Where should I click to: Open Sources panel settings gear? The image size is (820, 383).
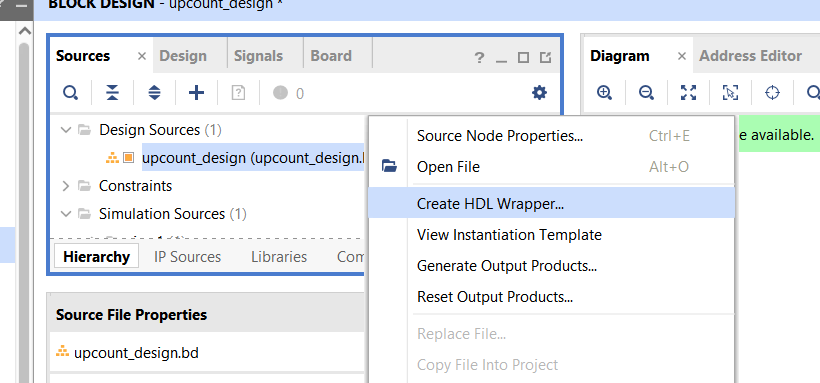pos(539,93)
